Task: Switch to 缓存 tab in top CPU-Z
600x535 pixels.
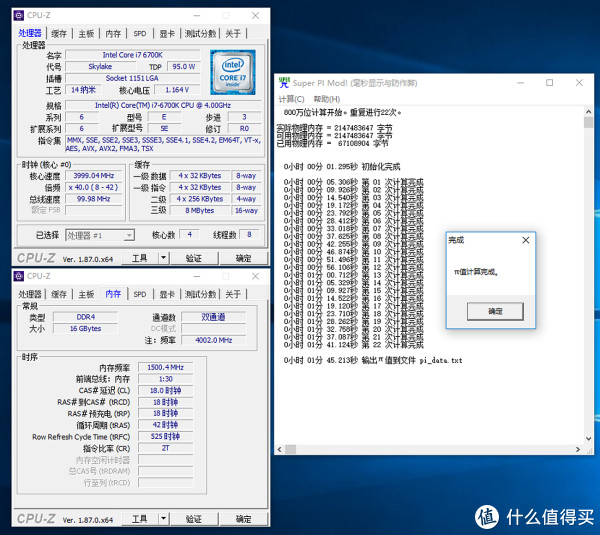Action: tap(59, 34)
